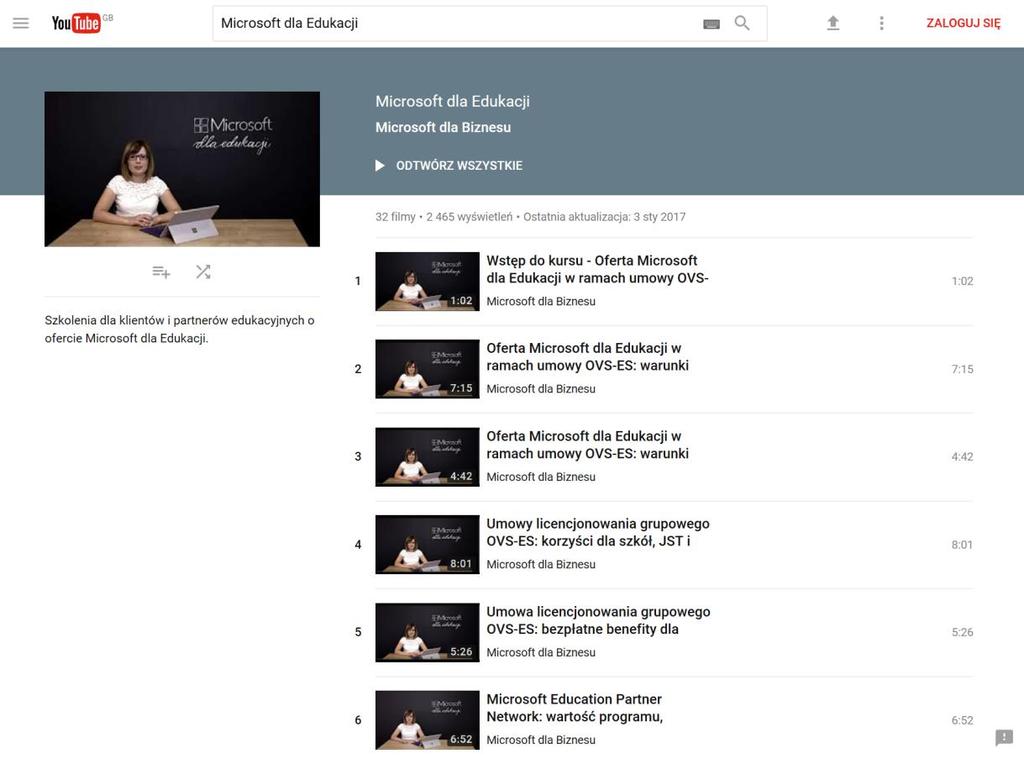Click the 1:02 duration at row end
This screenshot has height=759, width=1024.
[962, 282]
